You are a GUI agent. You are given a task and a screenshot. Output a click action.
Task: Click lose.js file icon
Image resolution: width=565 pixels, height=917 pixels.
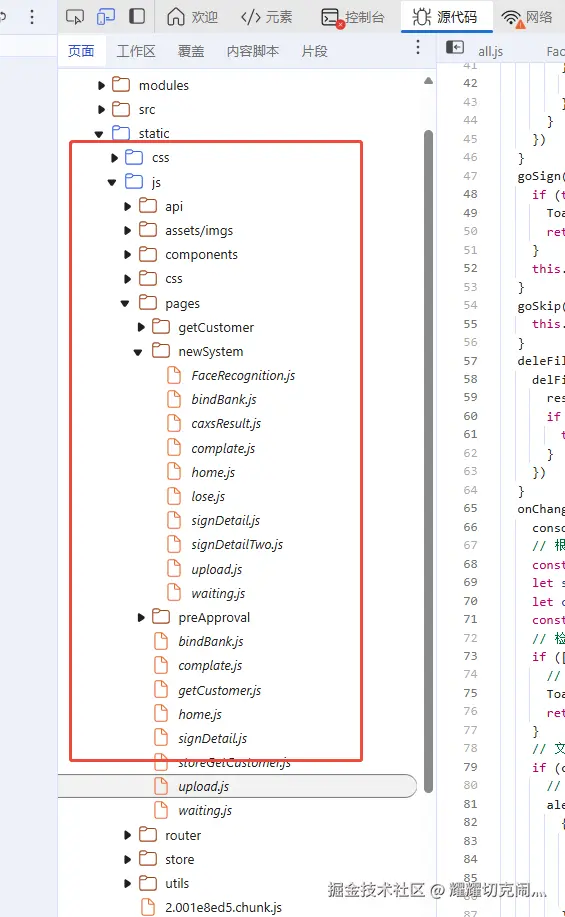[x=174, y=496]
